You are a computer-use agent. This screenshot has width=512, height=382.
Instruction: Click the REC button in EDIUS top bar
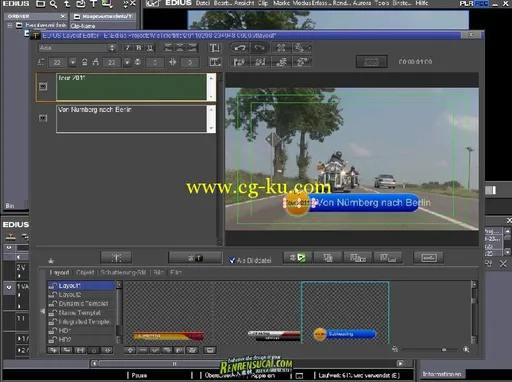pyautogui.click(x=481, y=4)
